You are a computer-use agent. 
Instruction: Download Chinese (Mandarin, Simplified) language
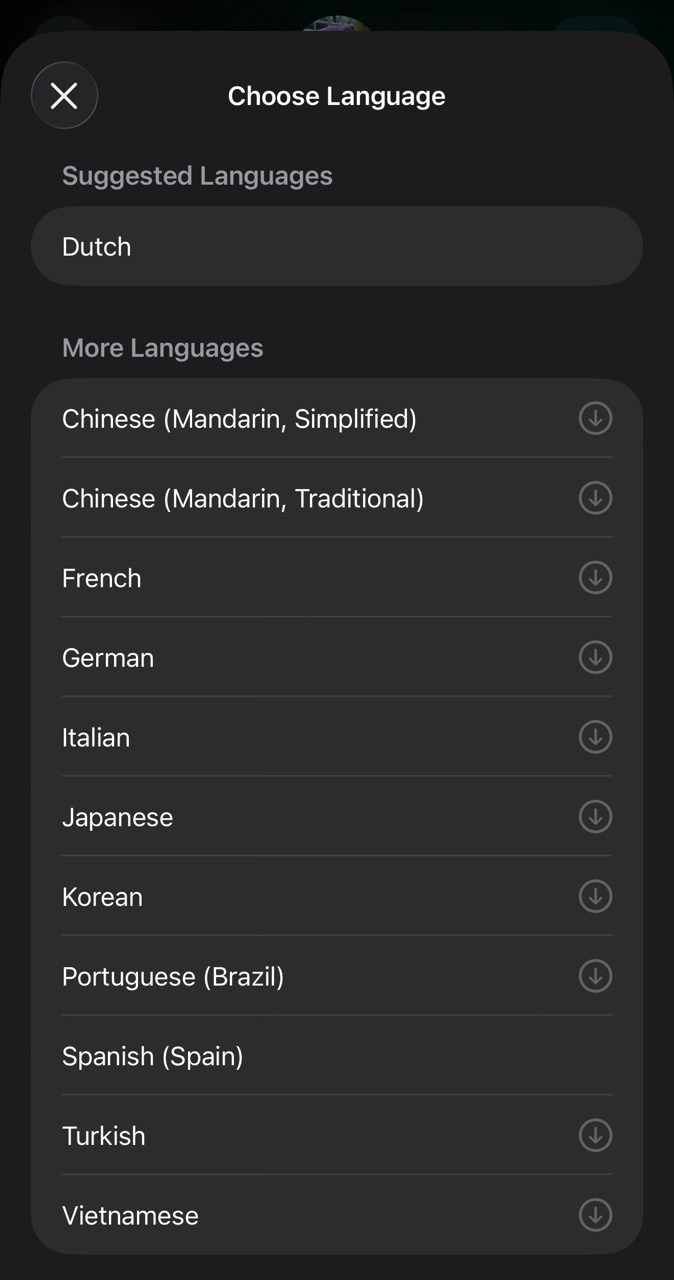595,418
